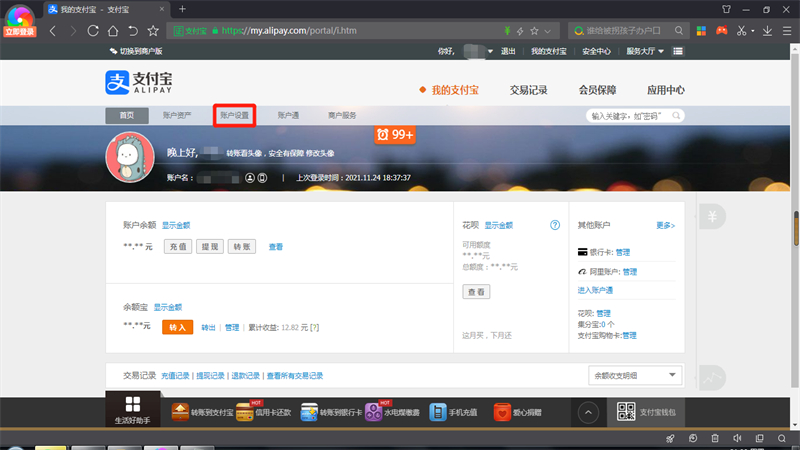Focus the keyword search input field
800x450 pixels.
point(631,116)
